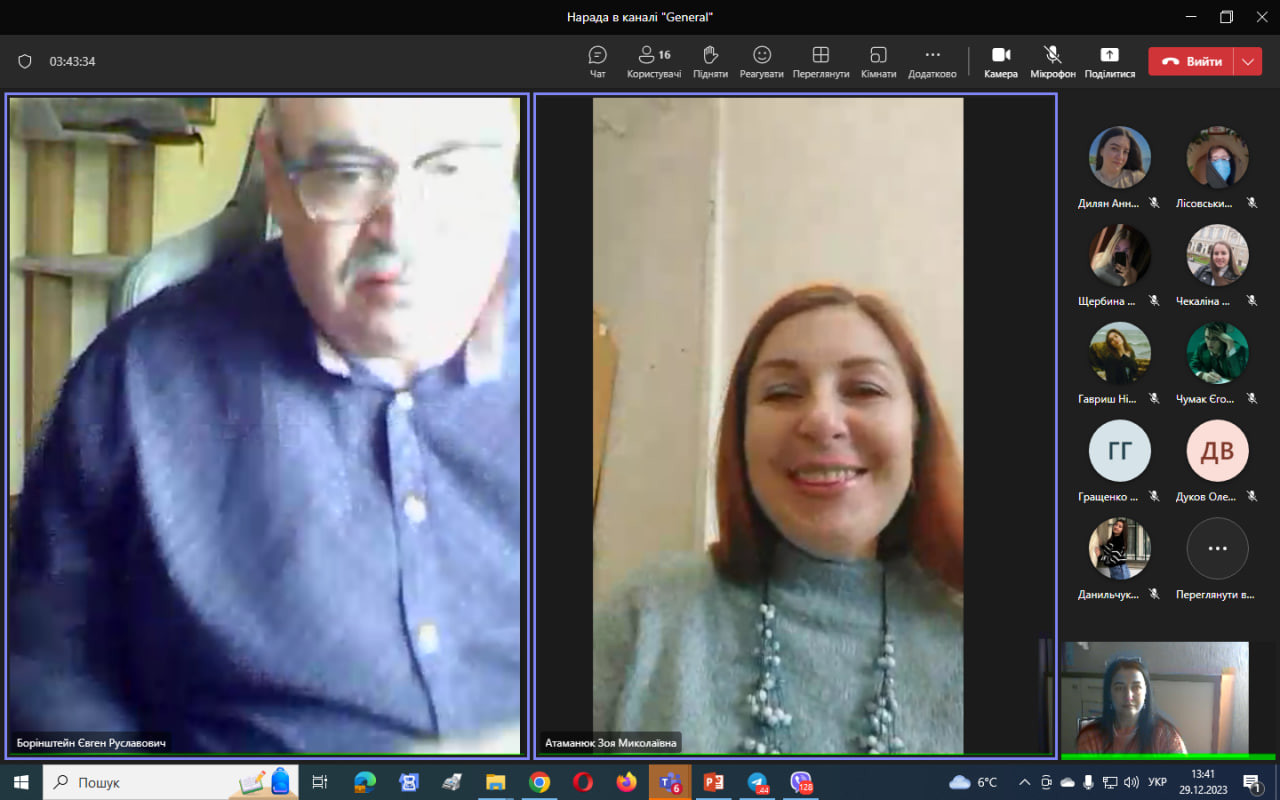Viewport: 1280px width, 800px height.
Task: Expand the hidden system tray icons chevron
Action: [x=1024, y=782]
